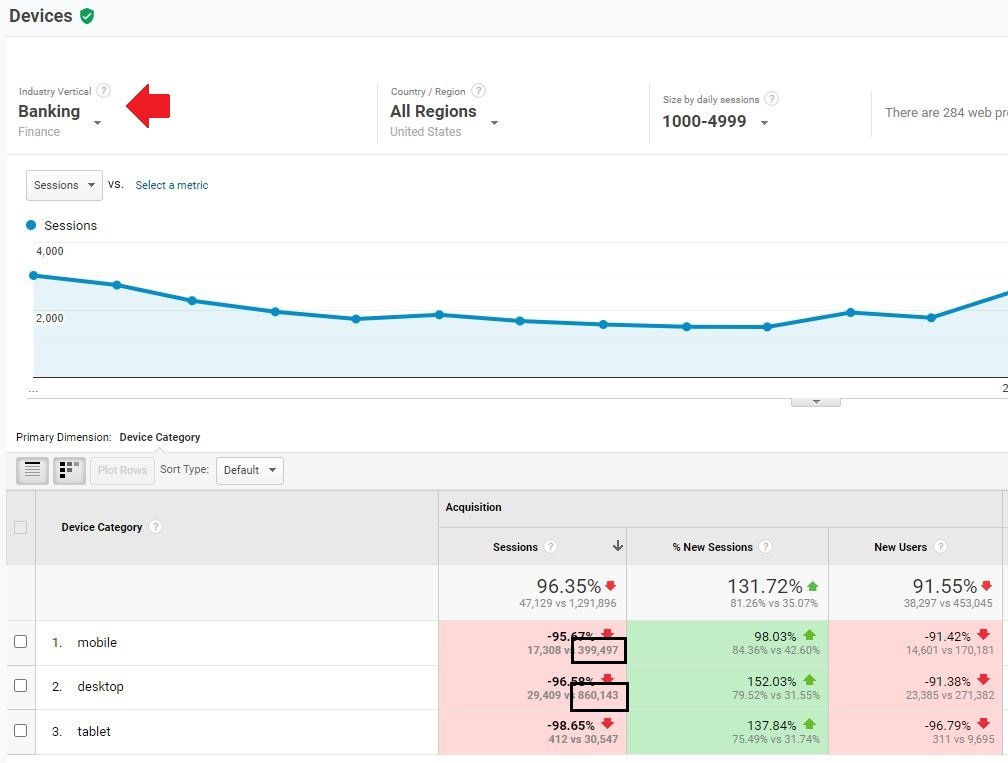
Task: Check the desktop row checkbox
Action: coord(21,685)
